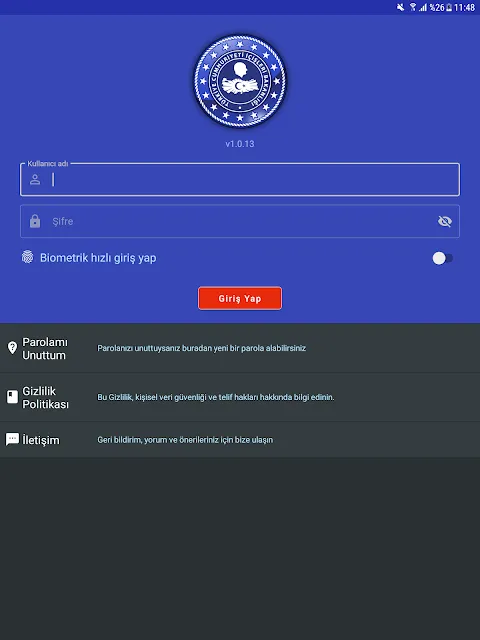Image resolution: width=480 pixels, height=640 pixels.
Task: Open the İletişim menu entry
Action: (240, 440)
